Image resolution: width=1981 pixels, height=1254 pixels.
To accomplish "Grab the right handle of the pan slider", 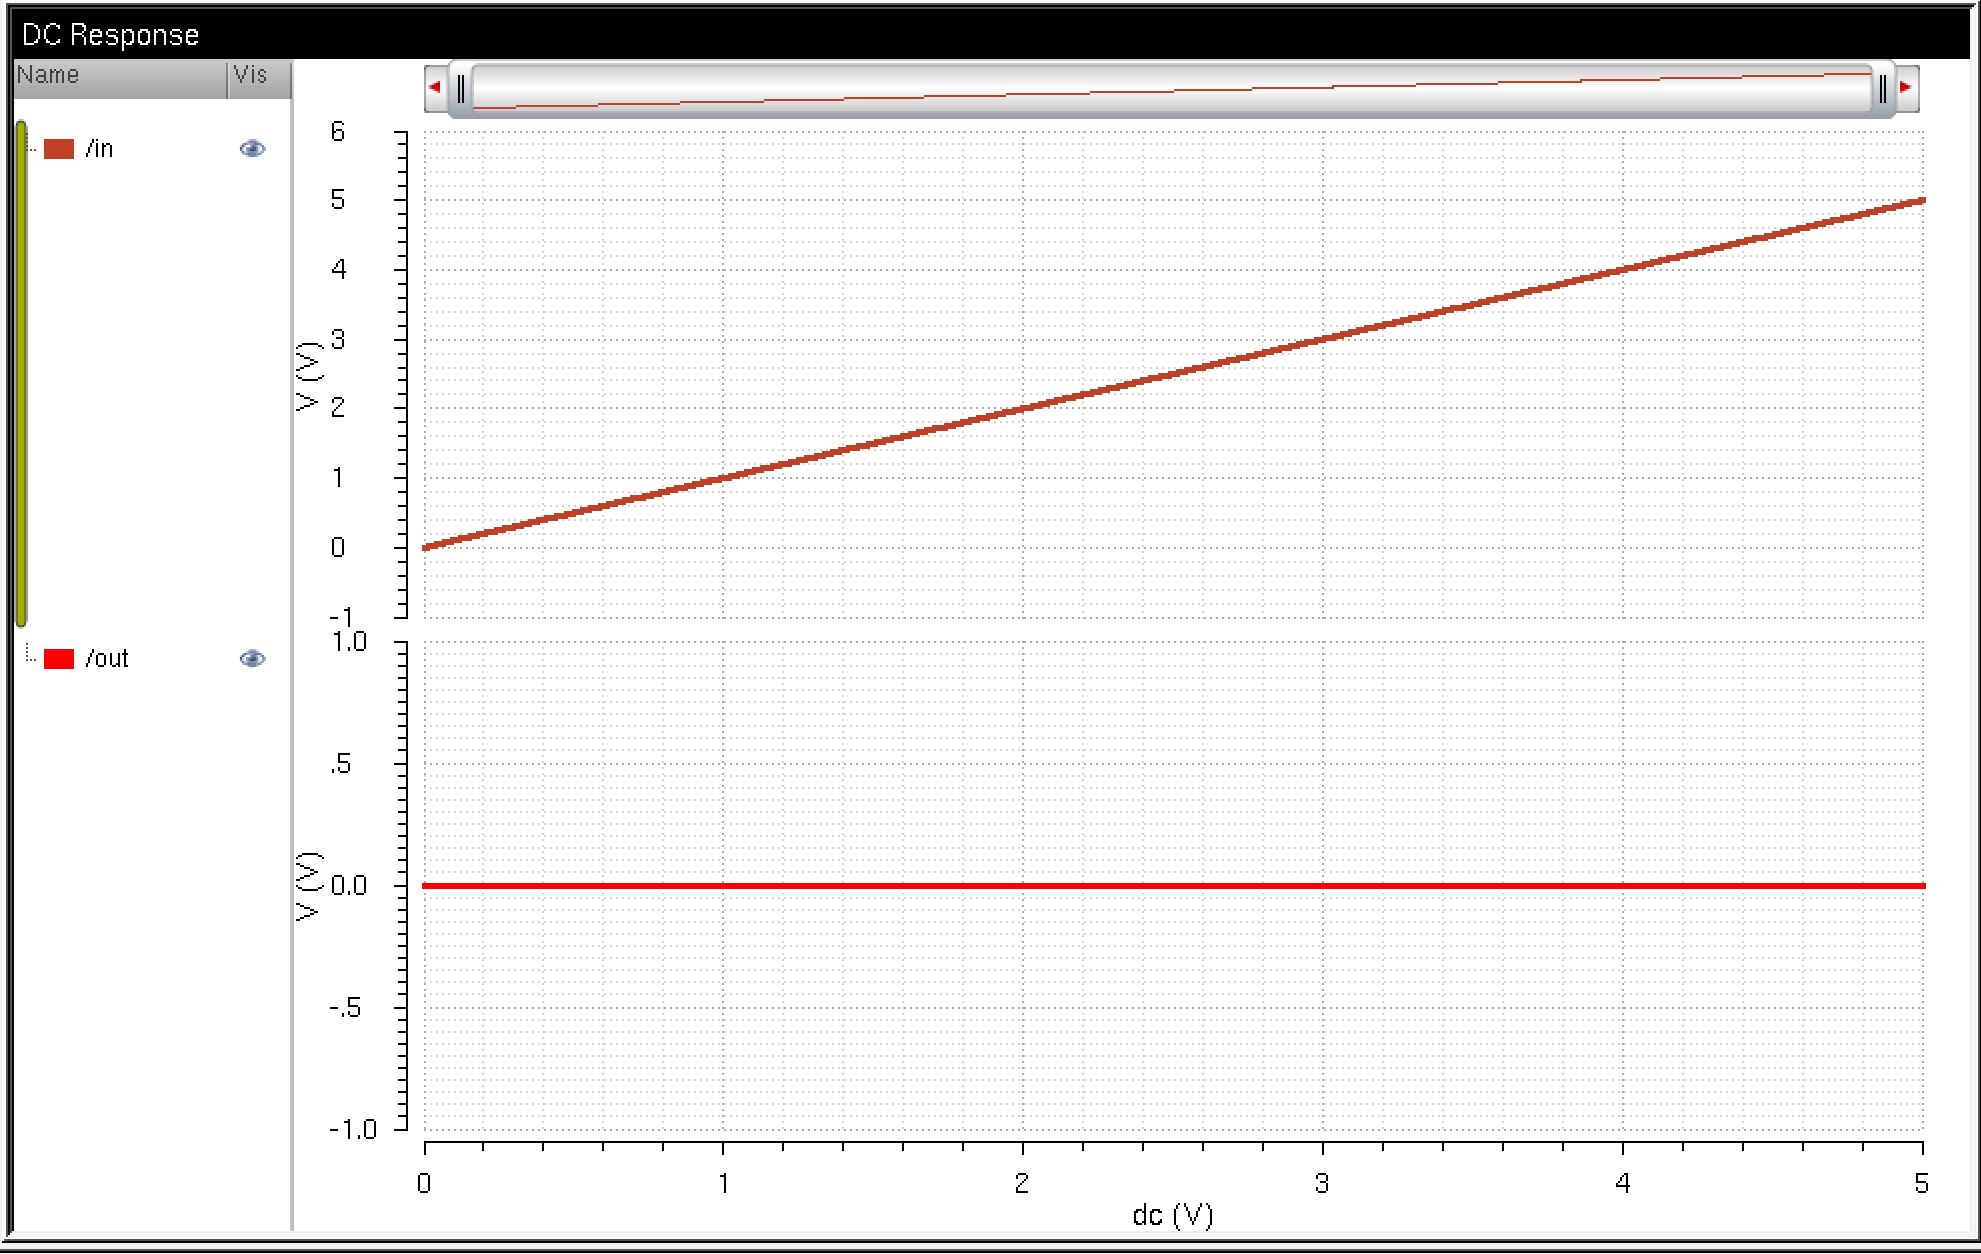I will 1883,89.
